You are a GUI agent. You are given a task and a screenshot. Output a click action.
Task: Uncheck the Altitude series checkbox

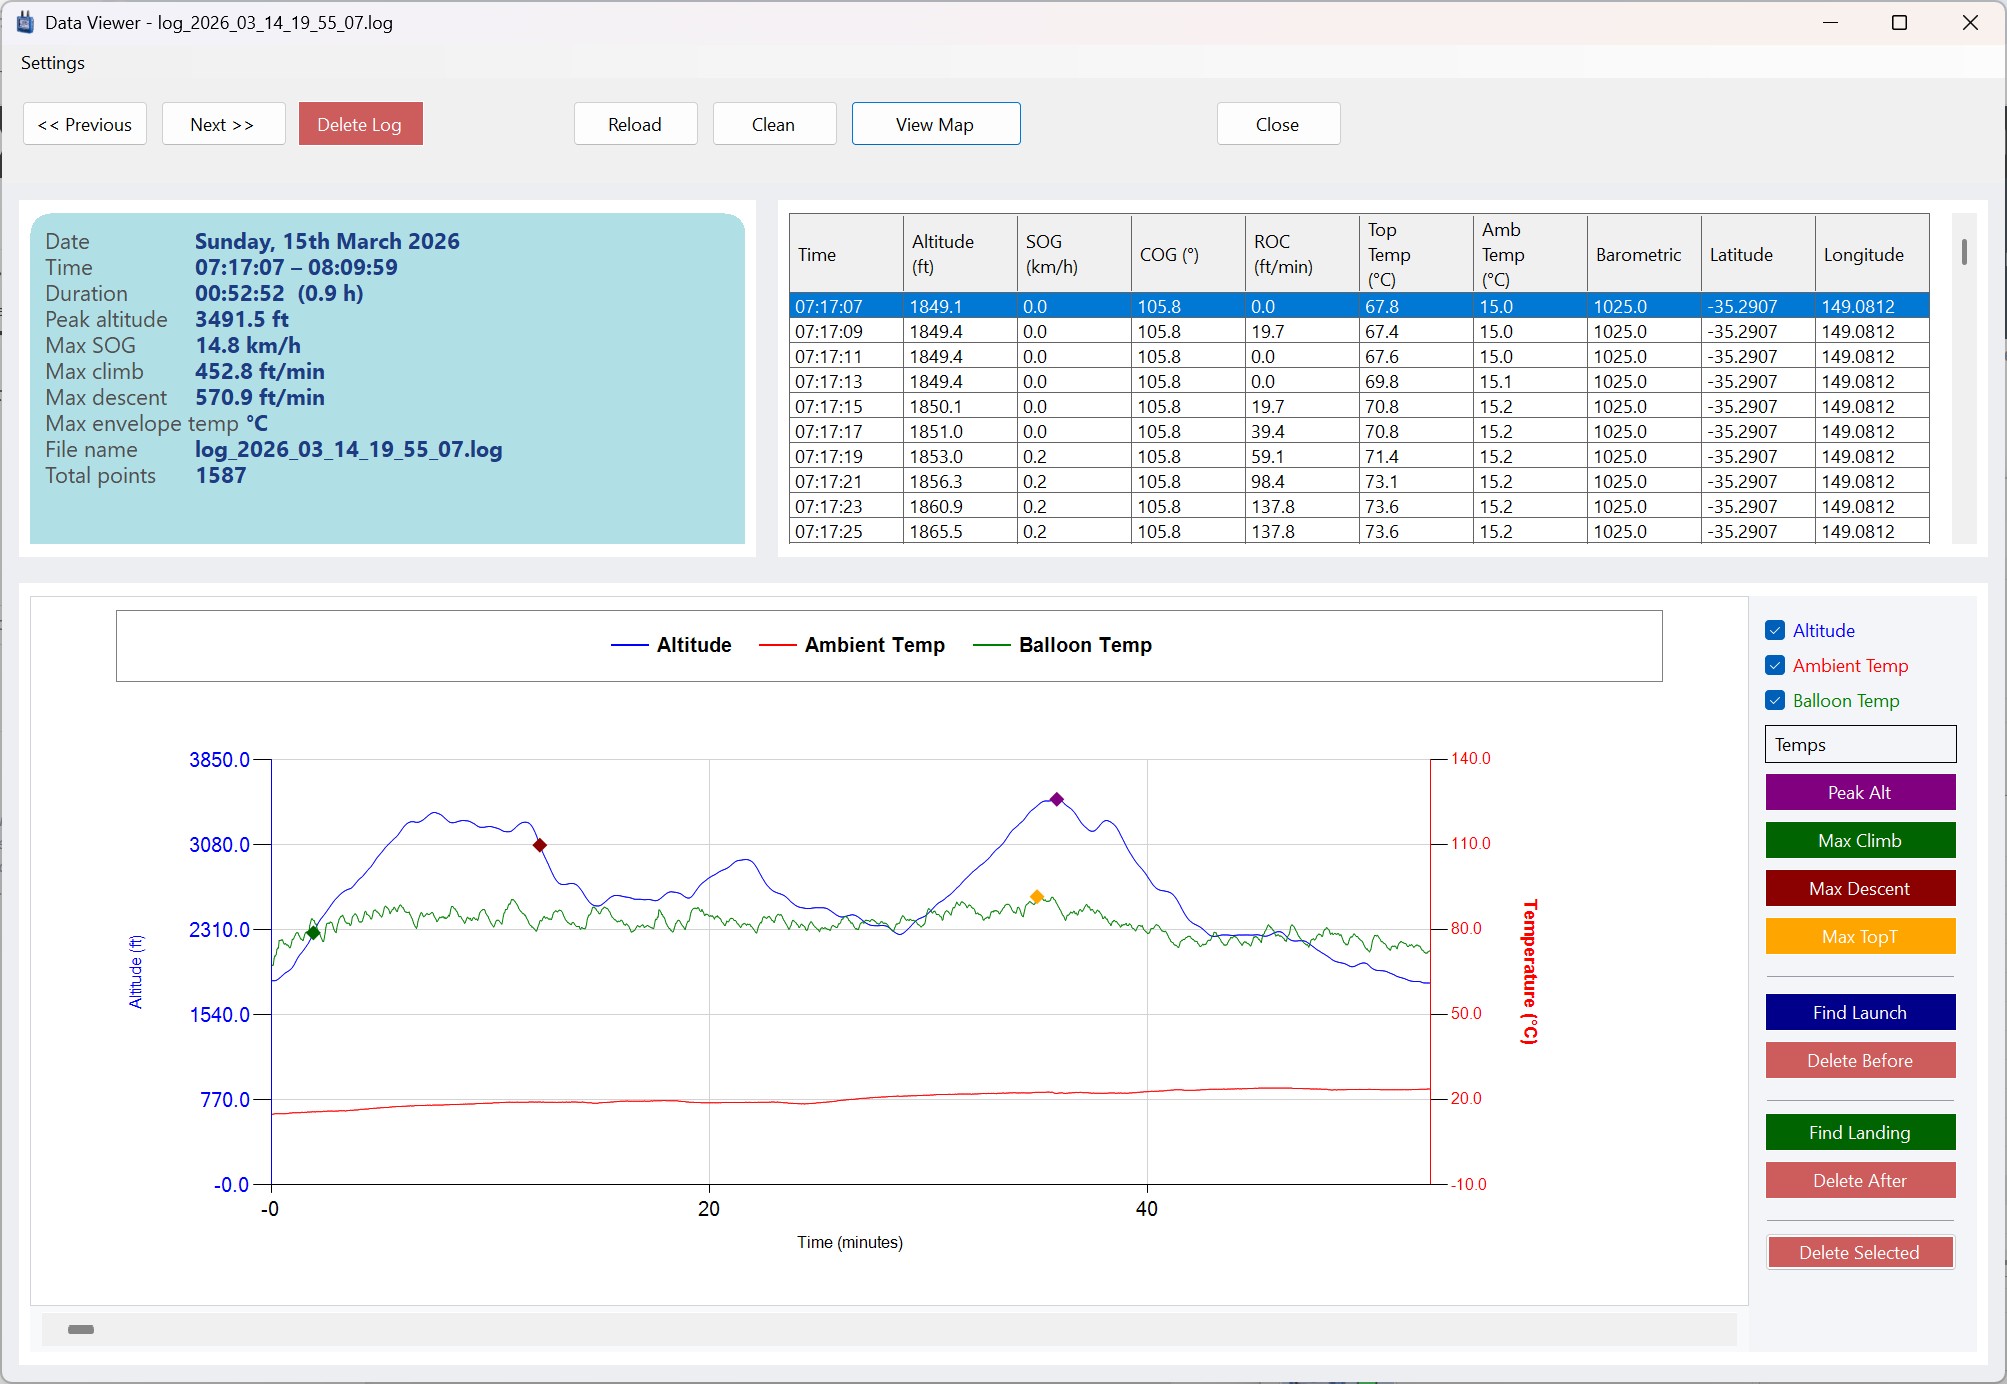[x=1775, y=630]
